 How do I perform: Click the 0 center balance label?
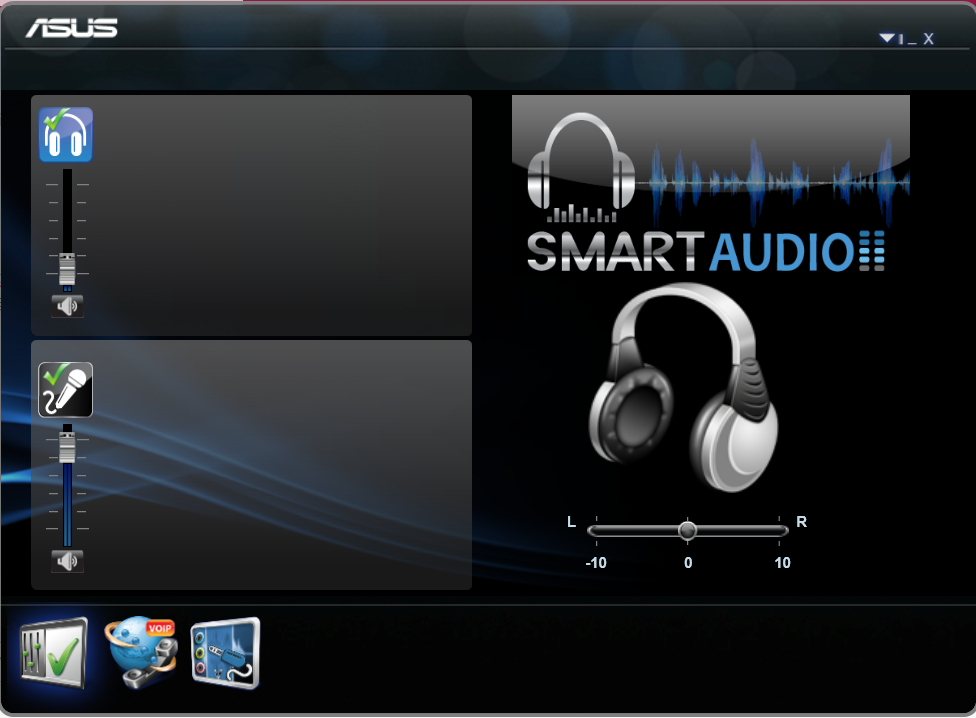click(x=688, y=562)
